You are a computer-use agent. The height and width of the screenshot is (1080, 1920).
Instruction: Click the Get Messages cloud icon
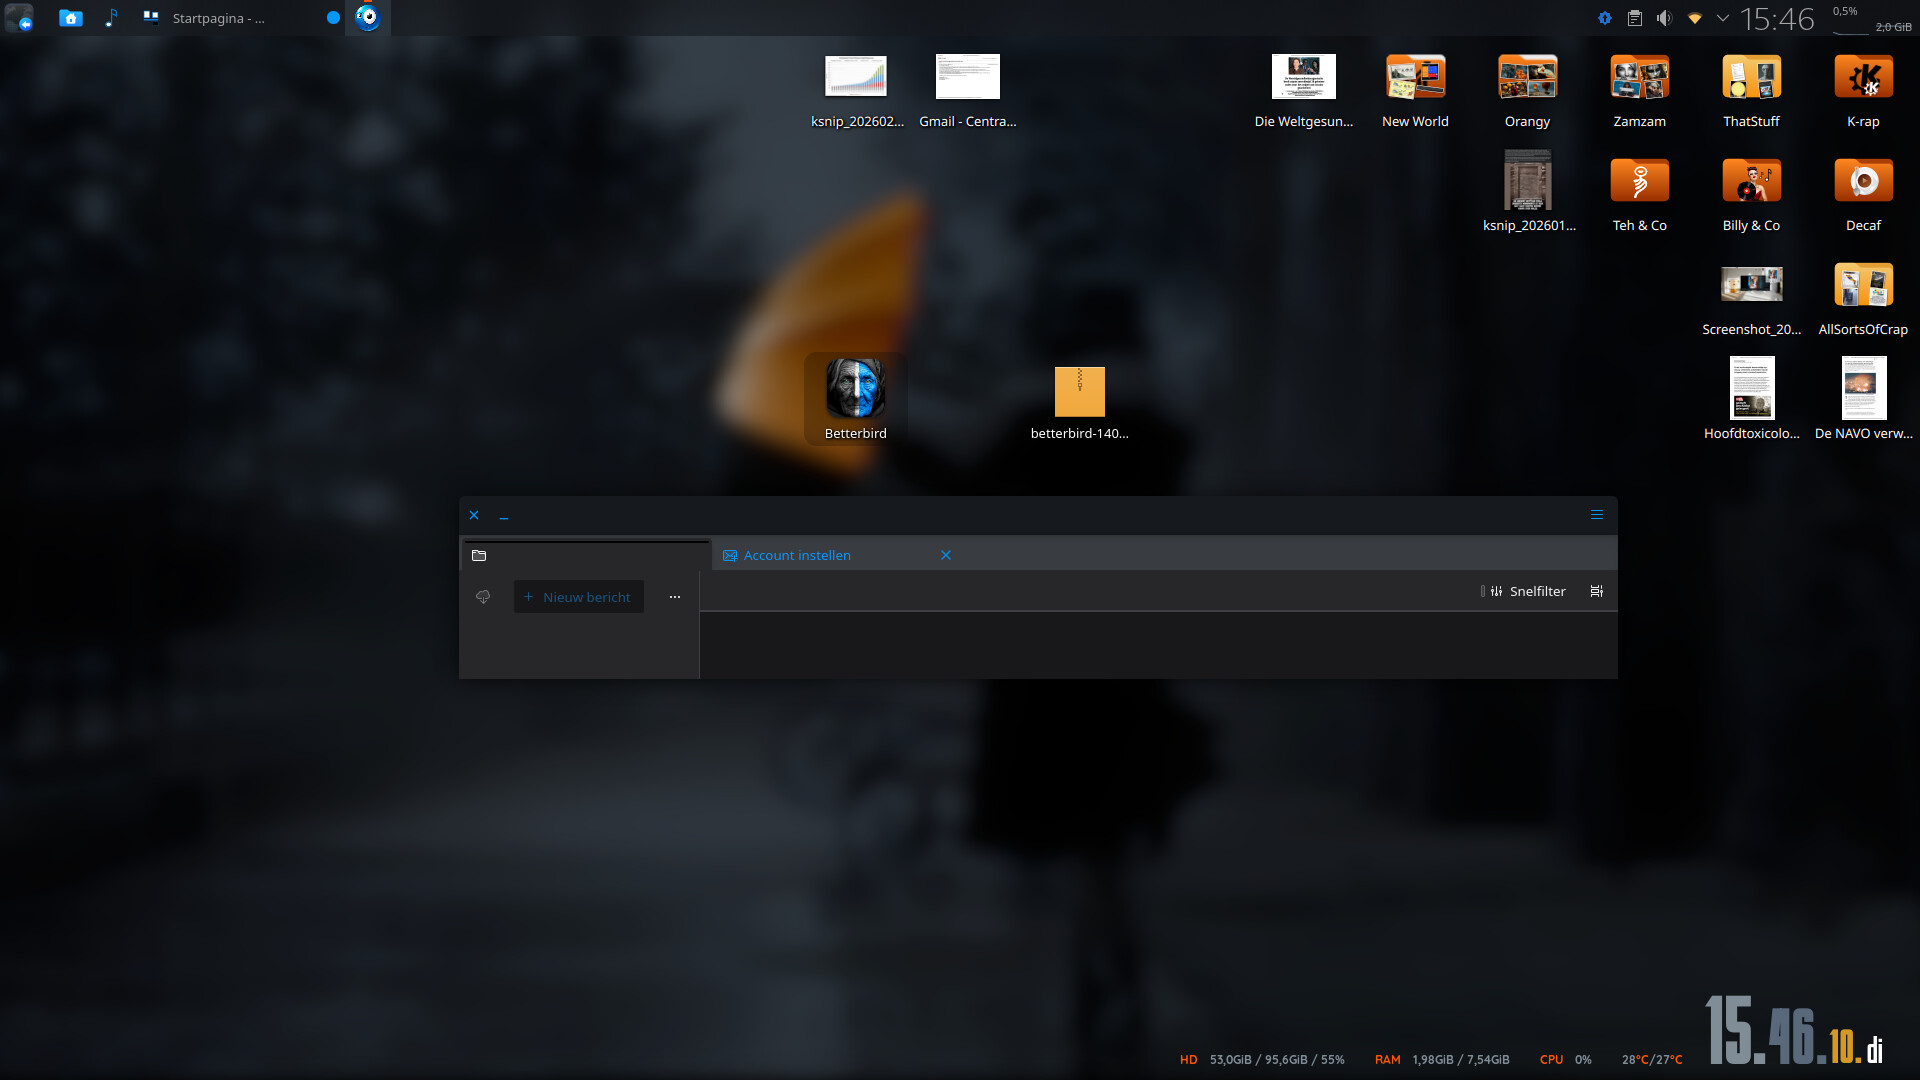click(x=483, y=597)
